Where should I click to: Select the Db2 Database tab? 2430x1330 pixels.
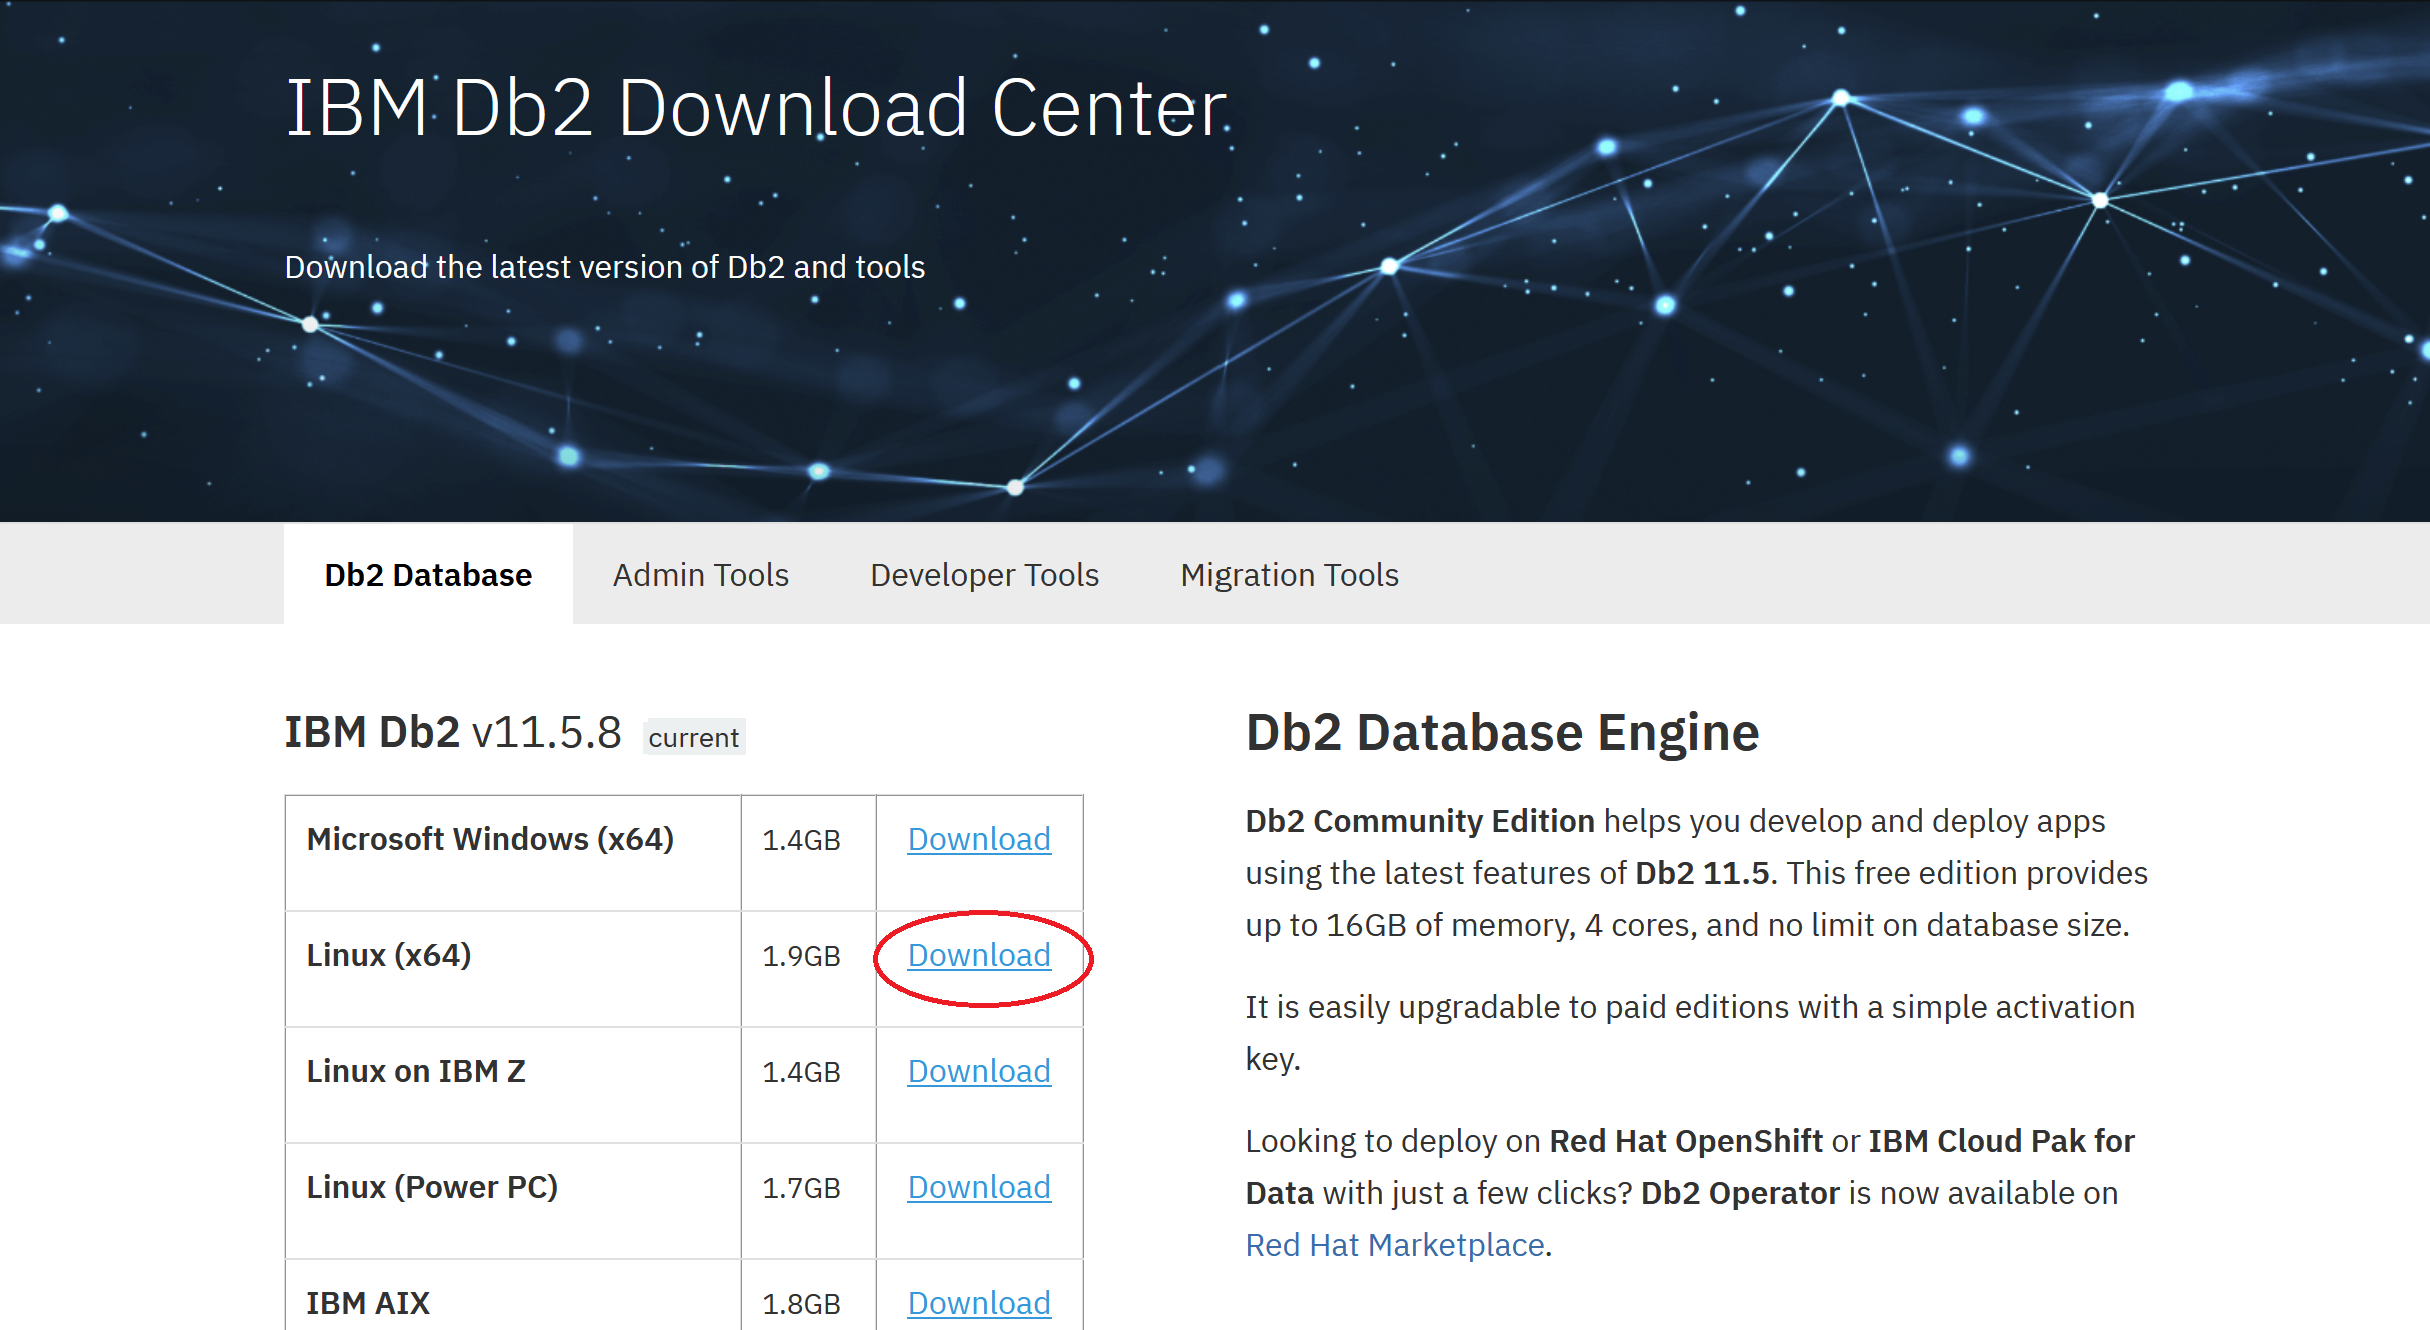click(x=428, y=574)
